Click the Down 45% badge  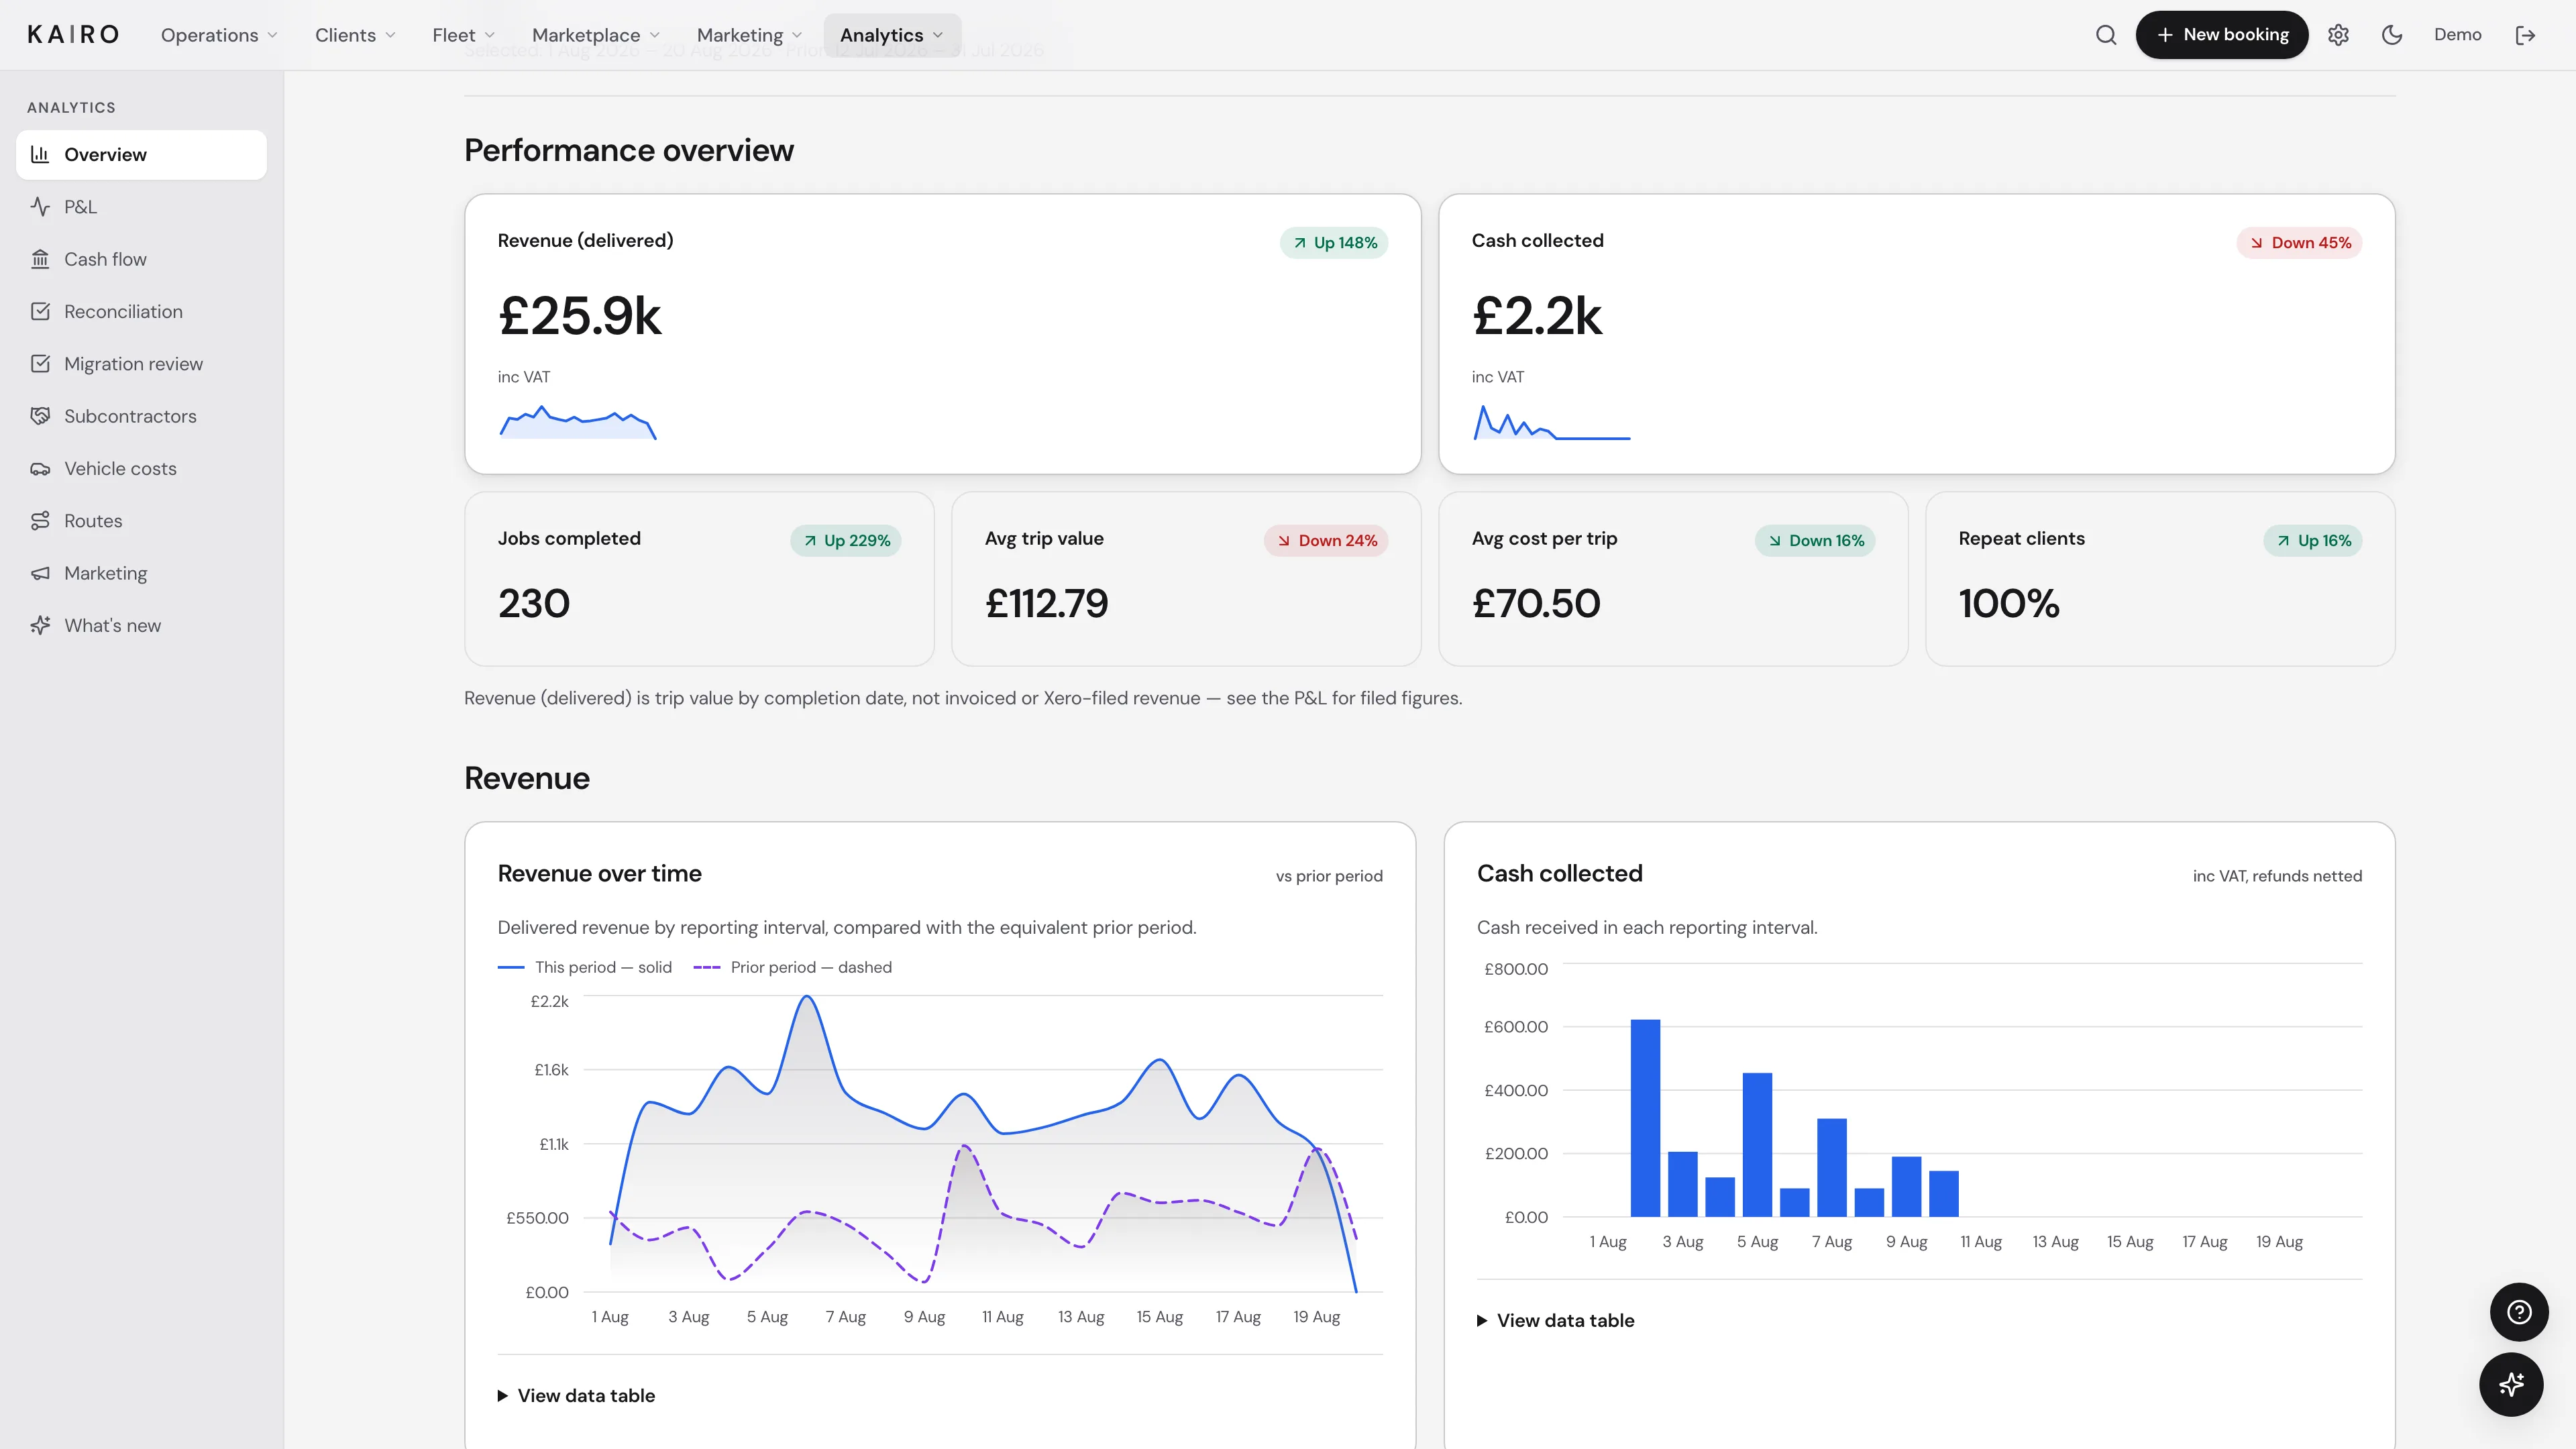[x=2300, y=243]
